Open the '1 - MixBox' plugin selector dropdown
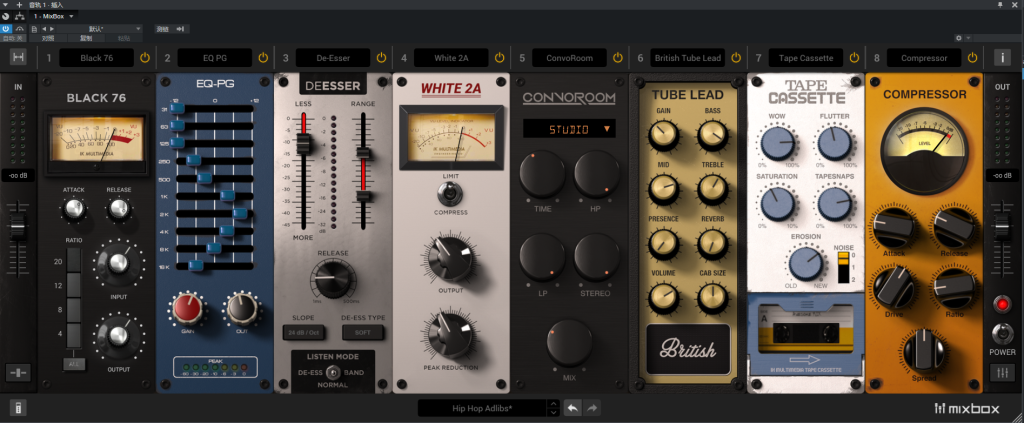Image resolution: width=1024 pixels, height=423 pixels. [x=55, y=16]
